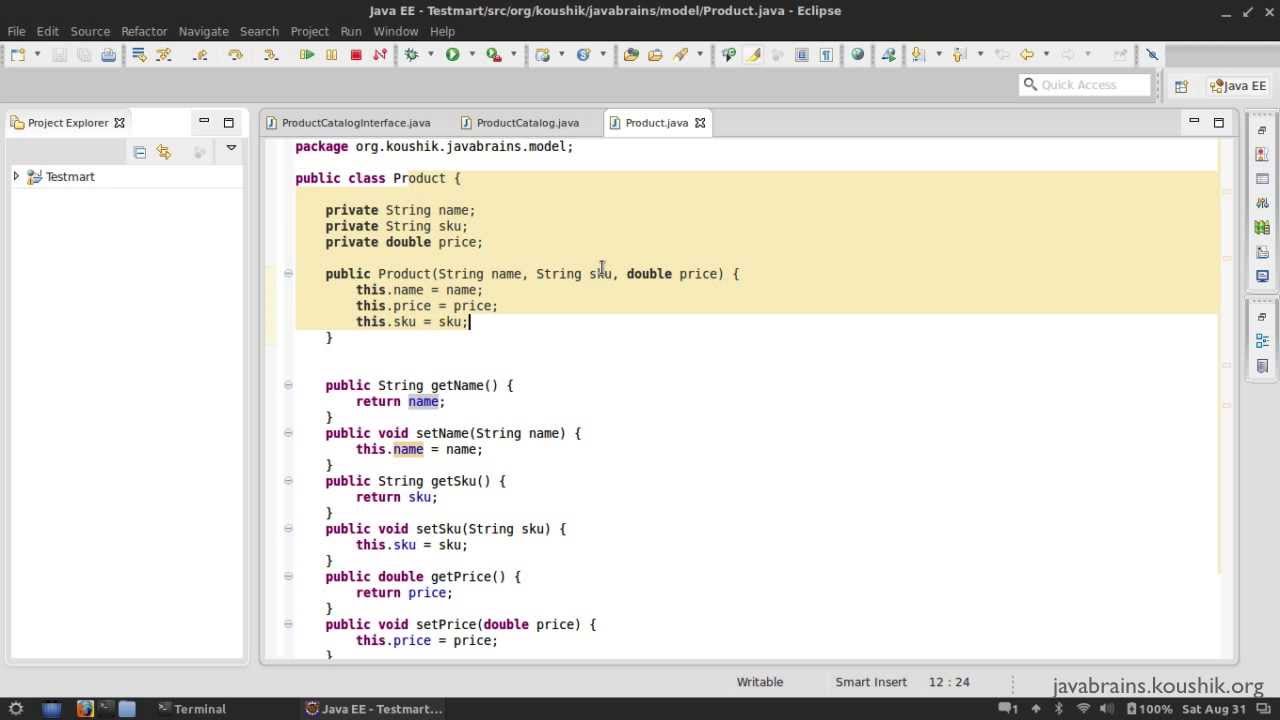Click the Writable status label

point(760,682)
